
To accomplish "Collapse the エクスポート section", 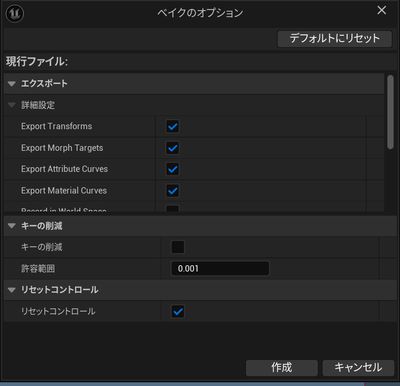I will [12, 84].
